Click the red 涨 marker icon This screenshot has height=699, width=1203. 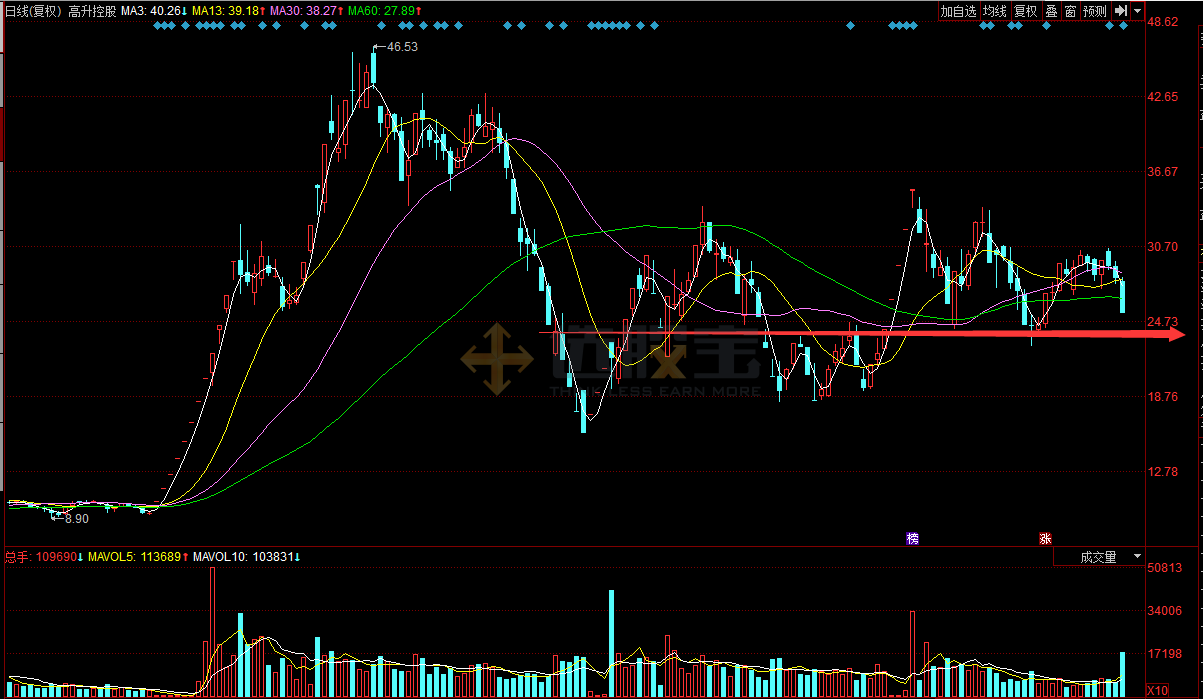[x=1045, y=538]
